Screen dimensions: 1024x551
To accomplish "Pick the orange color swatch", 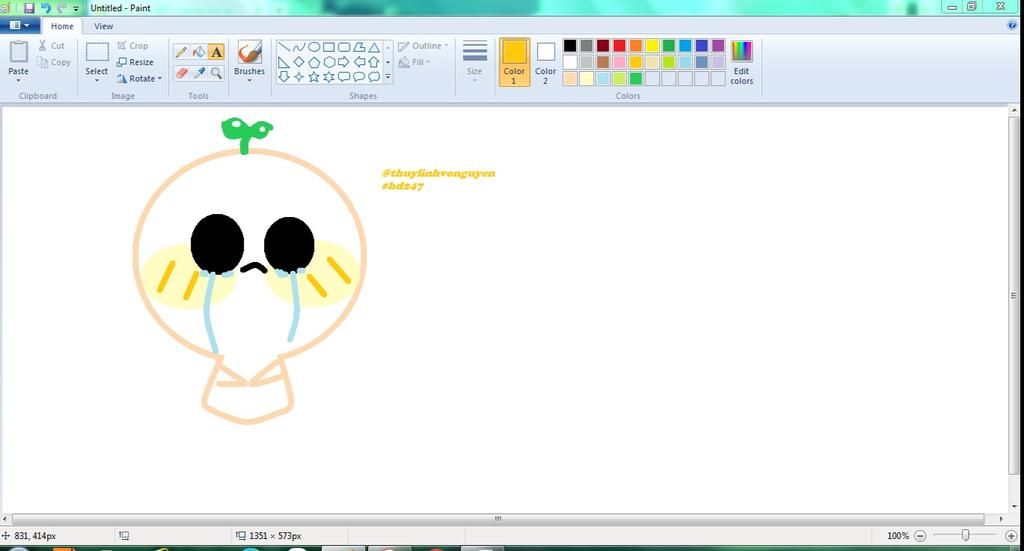I will (635, 46).
